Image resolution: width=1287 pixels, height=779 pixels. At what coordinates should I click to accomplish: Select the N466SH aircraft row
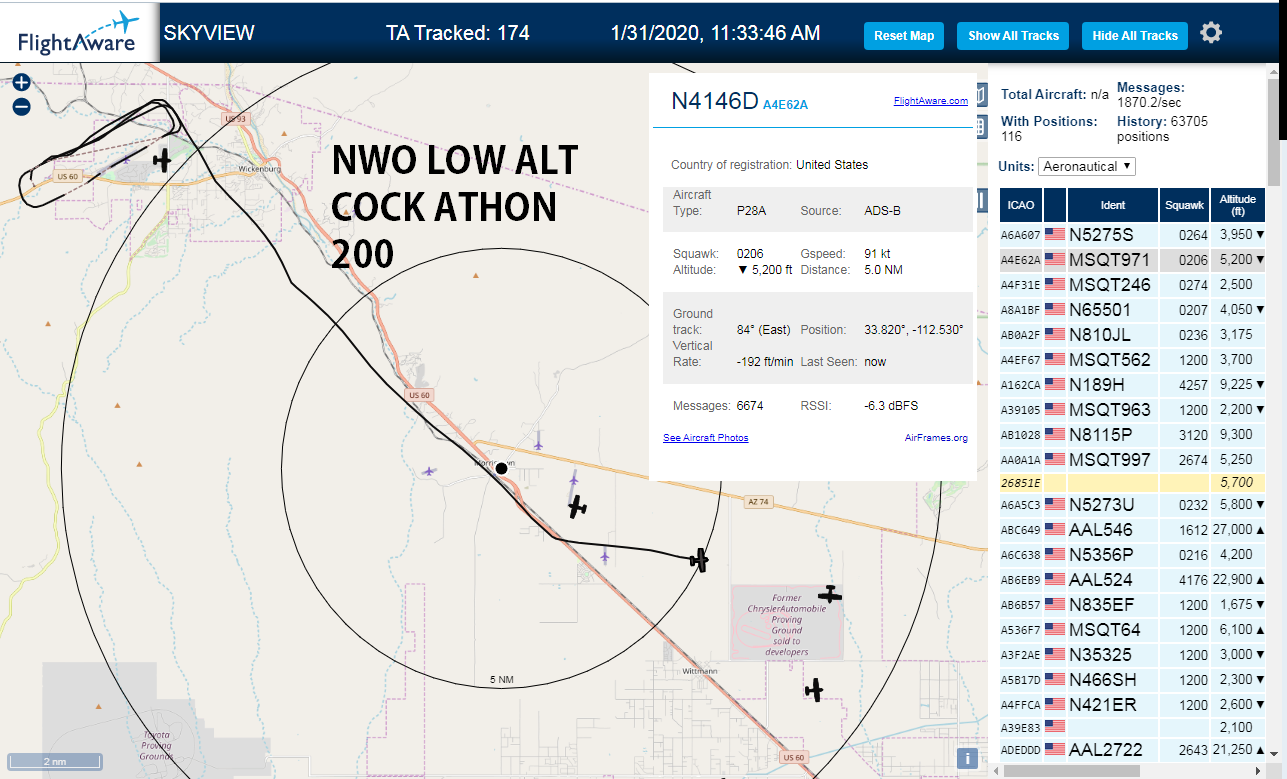click(x=1133, y=680)
